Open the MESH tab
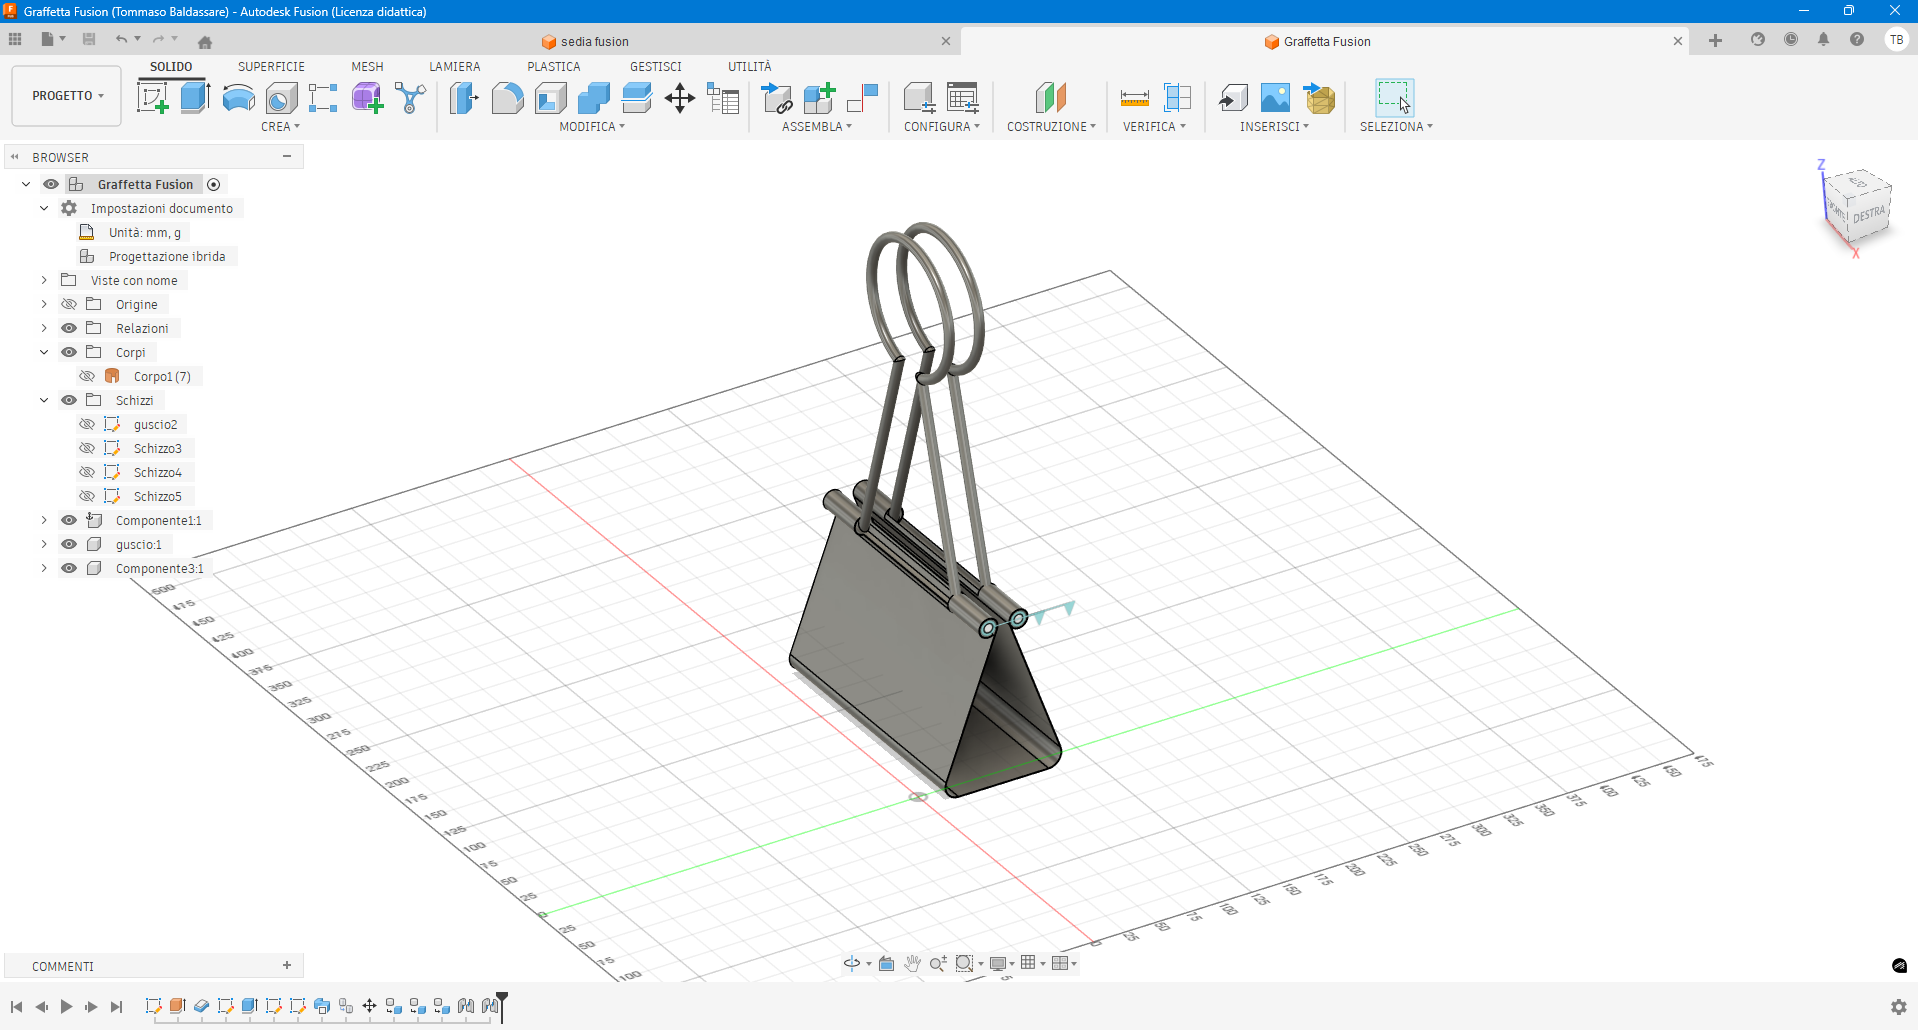This screenshot has width=1918, height=1030. tap(367, 66)
